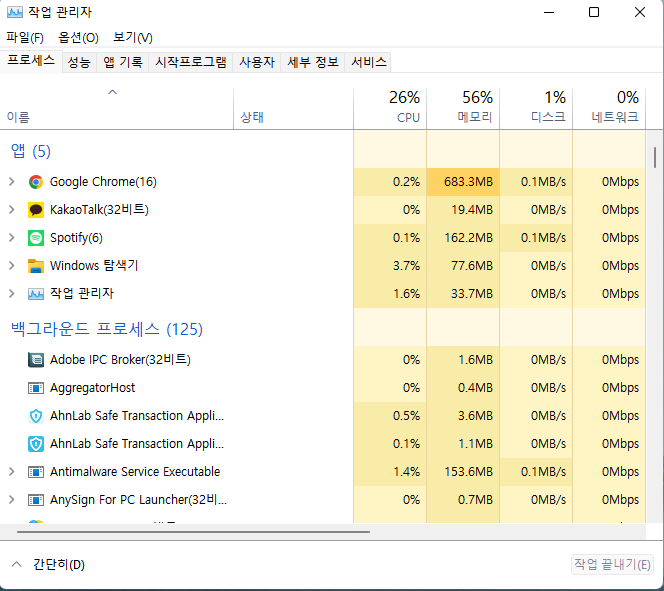Switch to the 앱 기록 tab

coord(123,62)
